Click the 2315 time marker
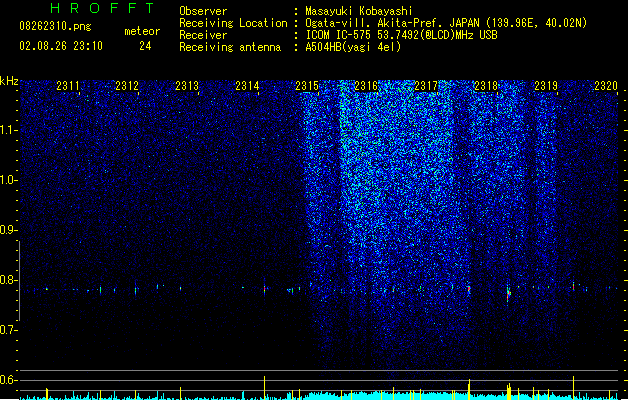 point(307,85)
